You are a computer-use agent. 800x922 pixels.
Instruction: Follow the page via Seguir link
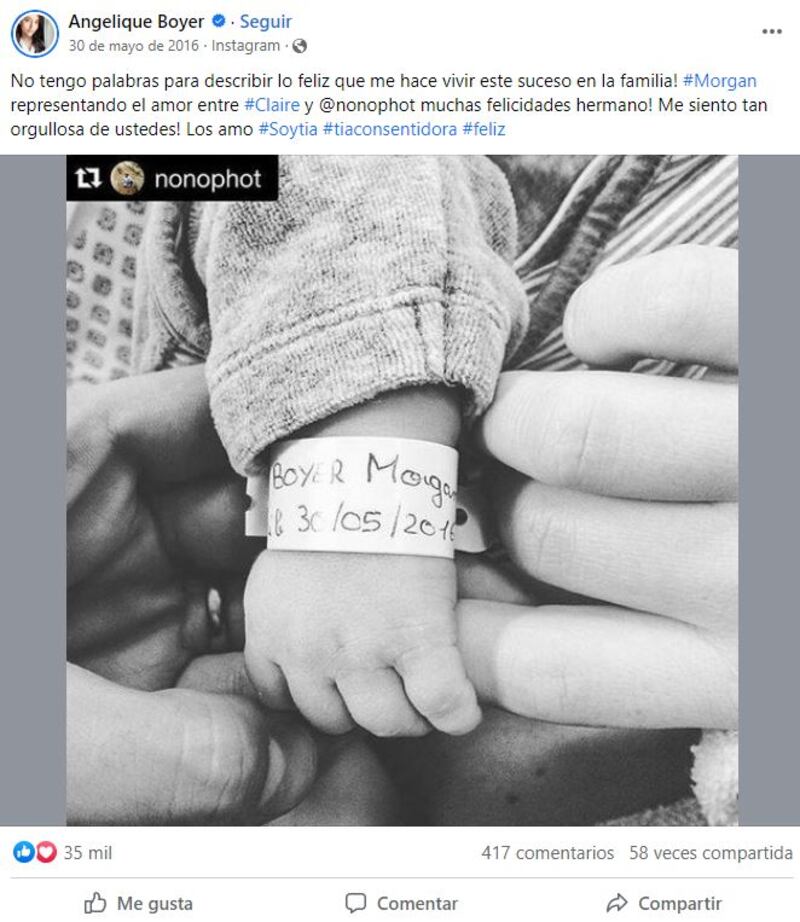point(266,22)
